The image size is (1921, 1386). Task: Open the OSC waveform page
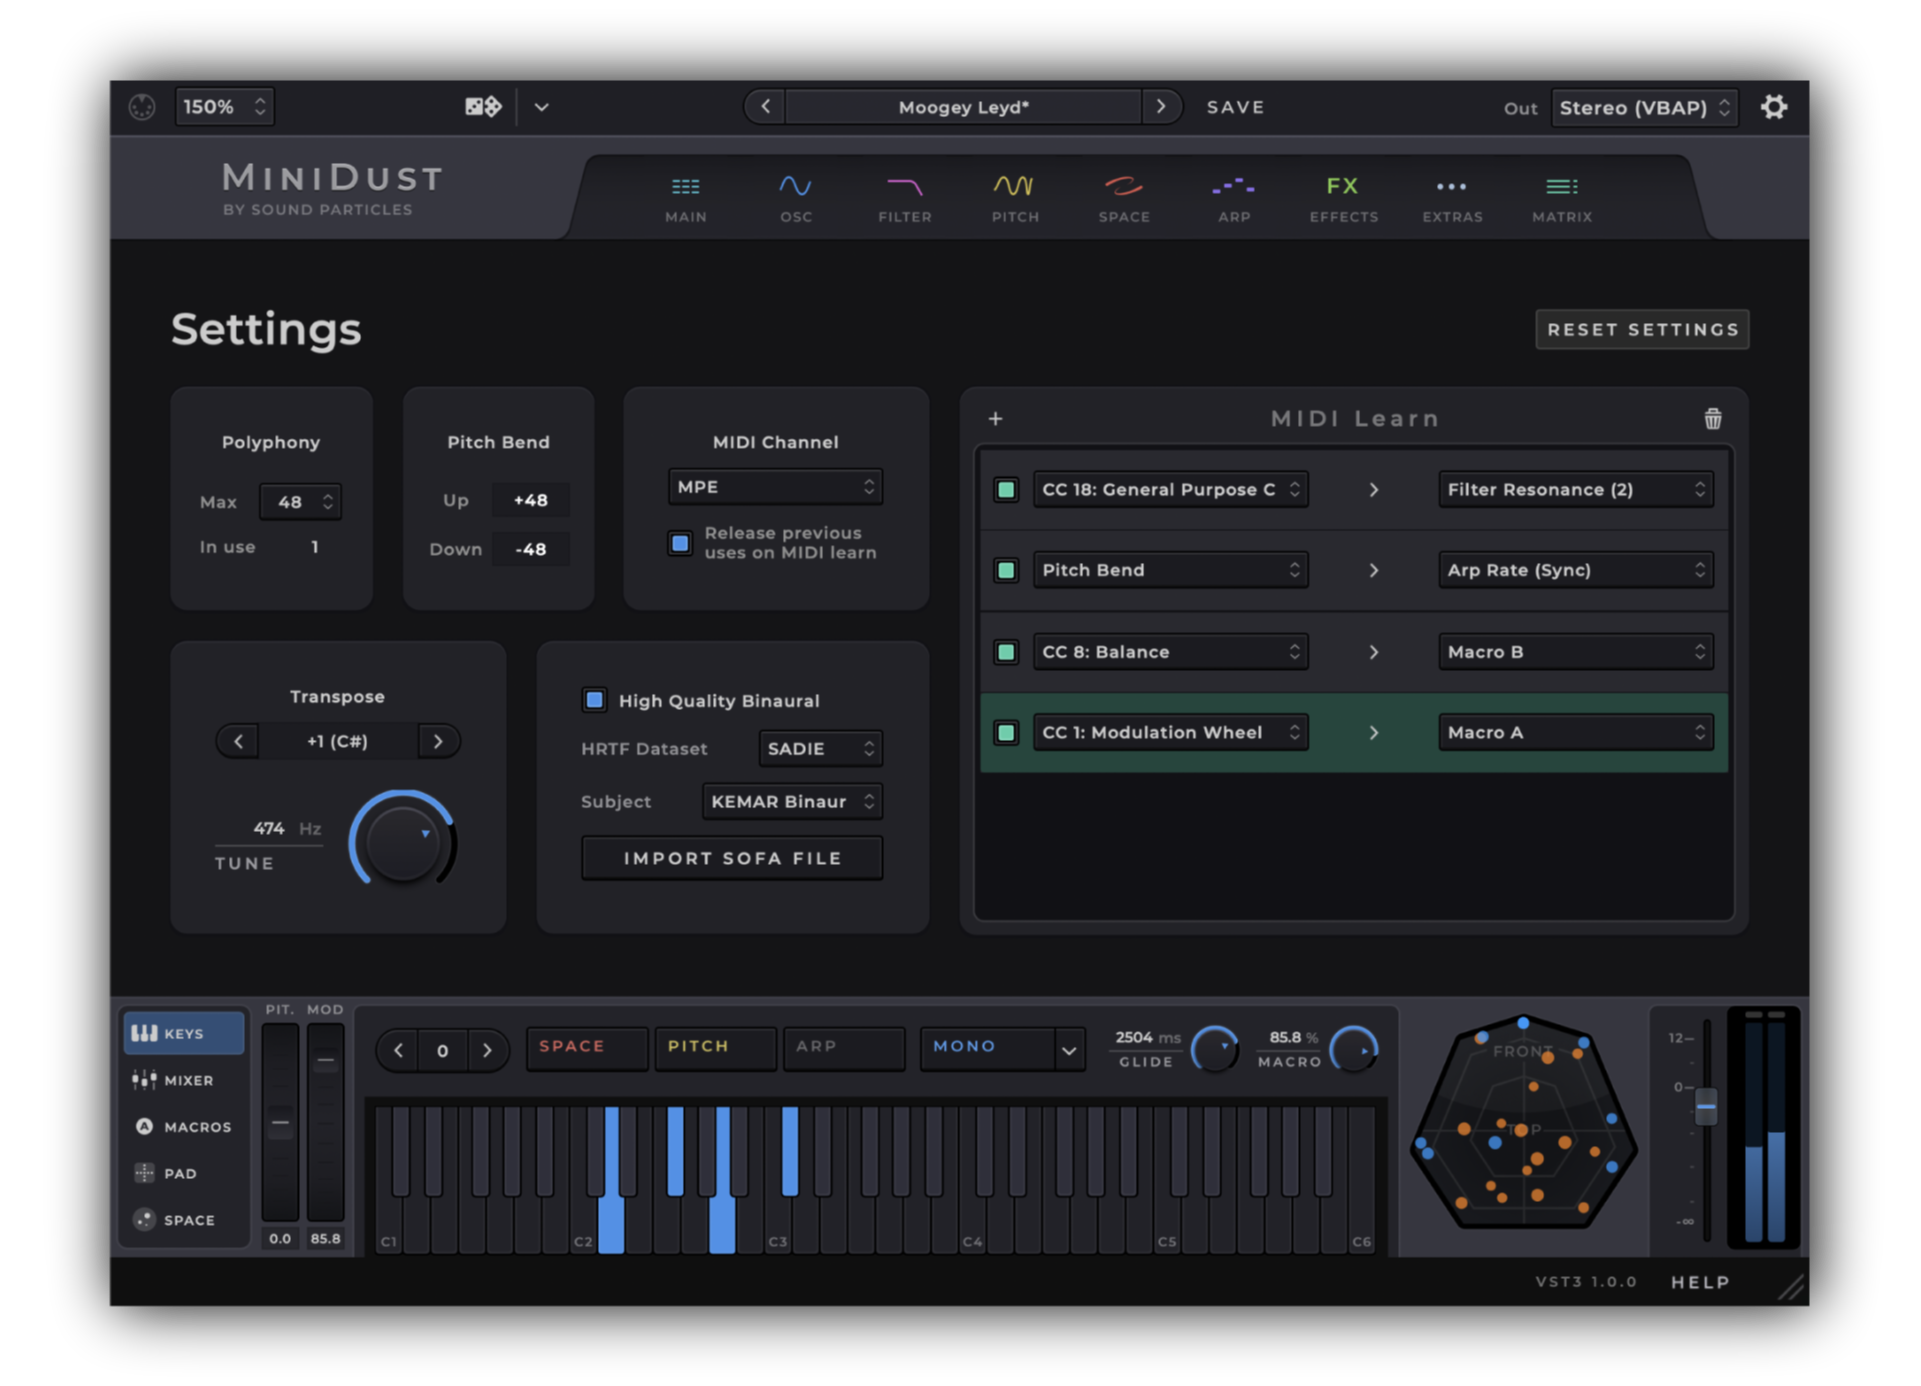(x=795, y=197)
